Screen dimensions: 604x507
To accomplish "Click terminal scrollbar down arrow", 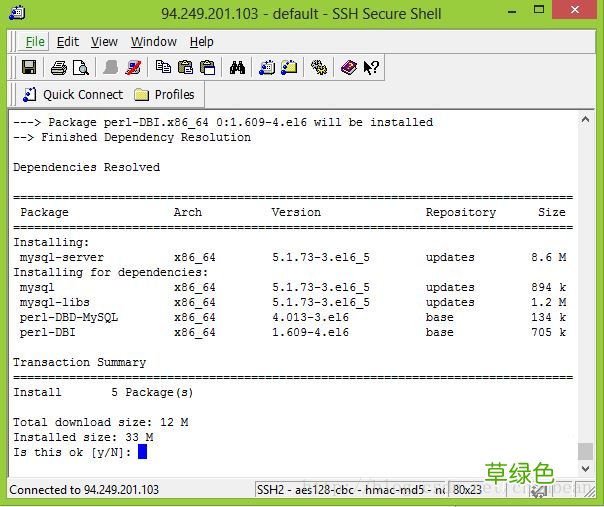I will click(586, 469).
